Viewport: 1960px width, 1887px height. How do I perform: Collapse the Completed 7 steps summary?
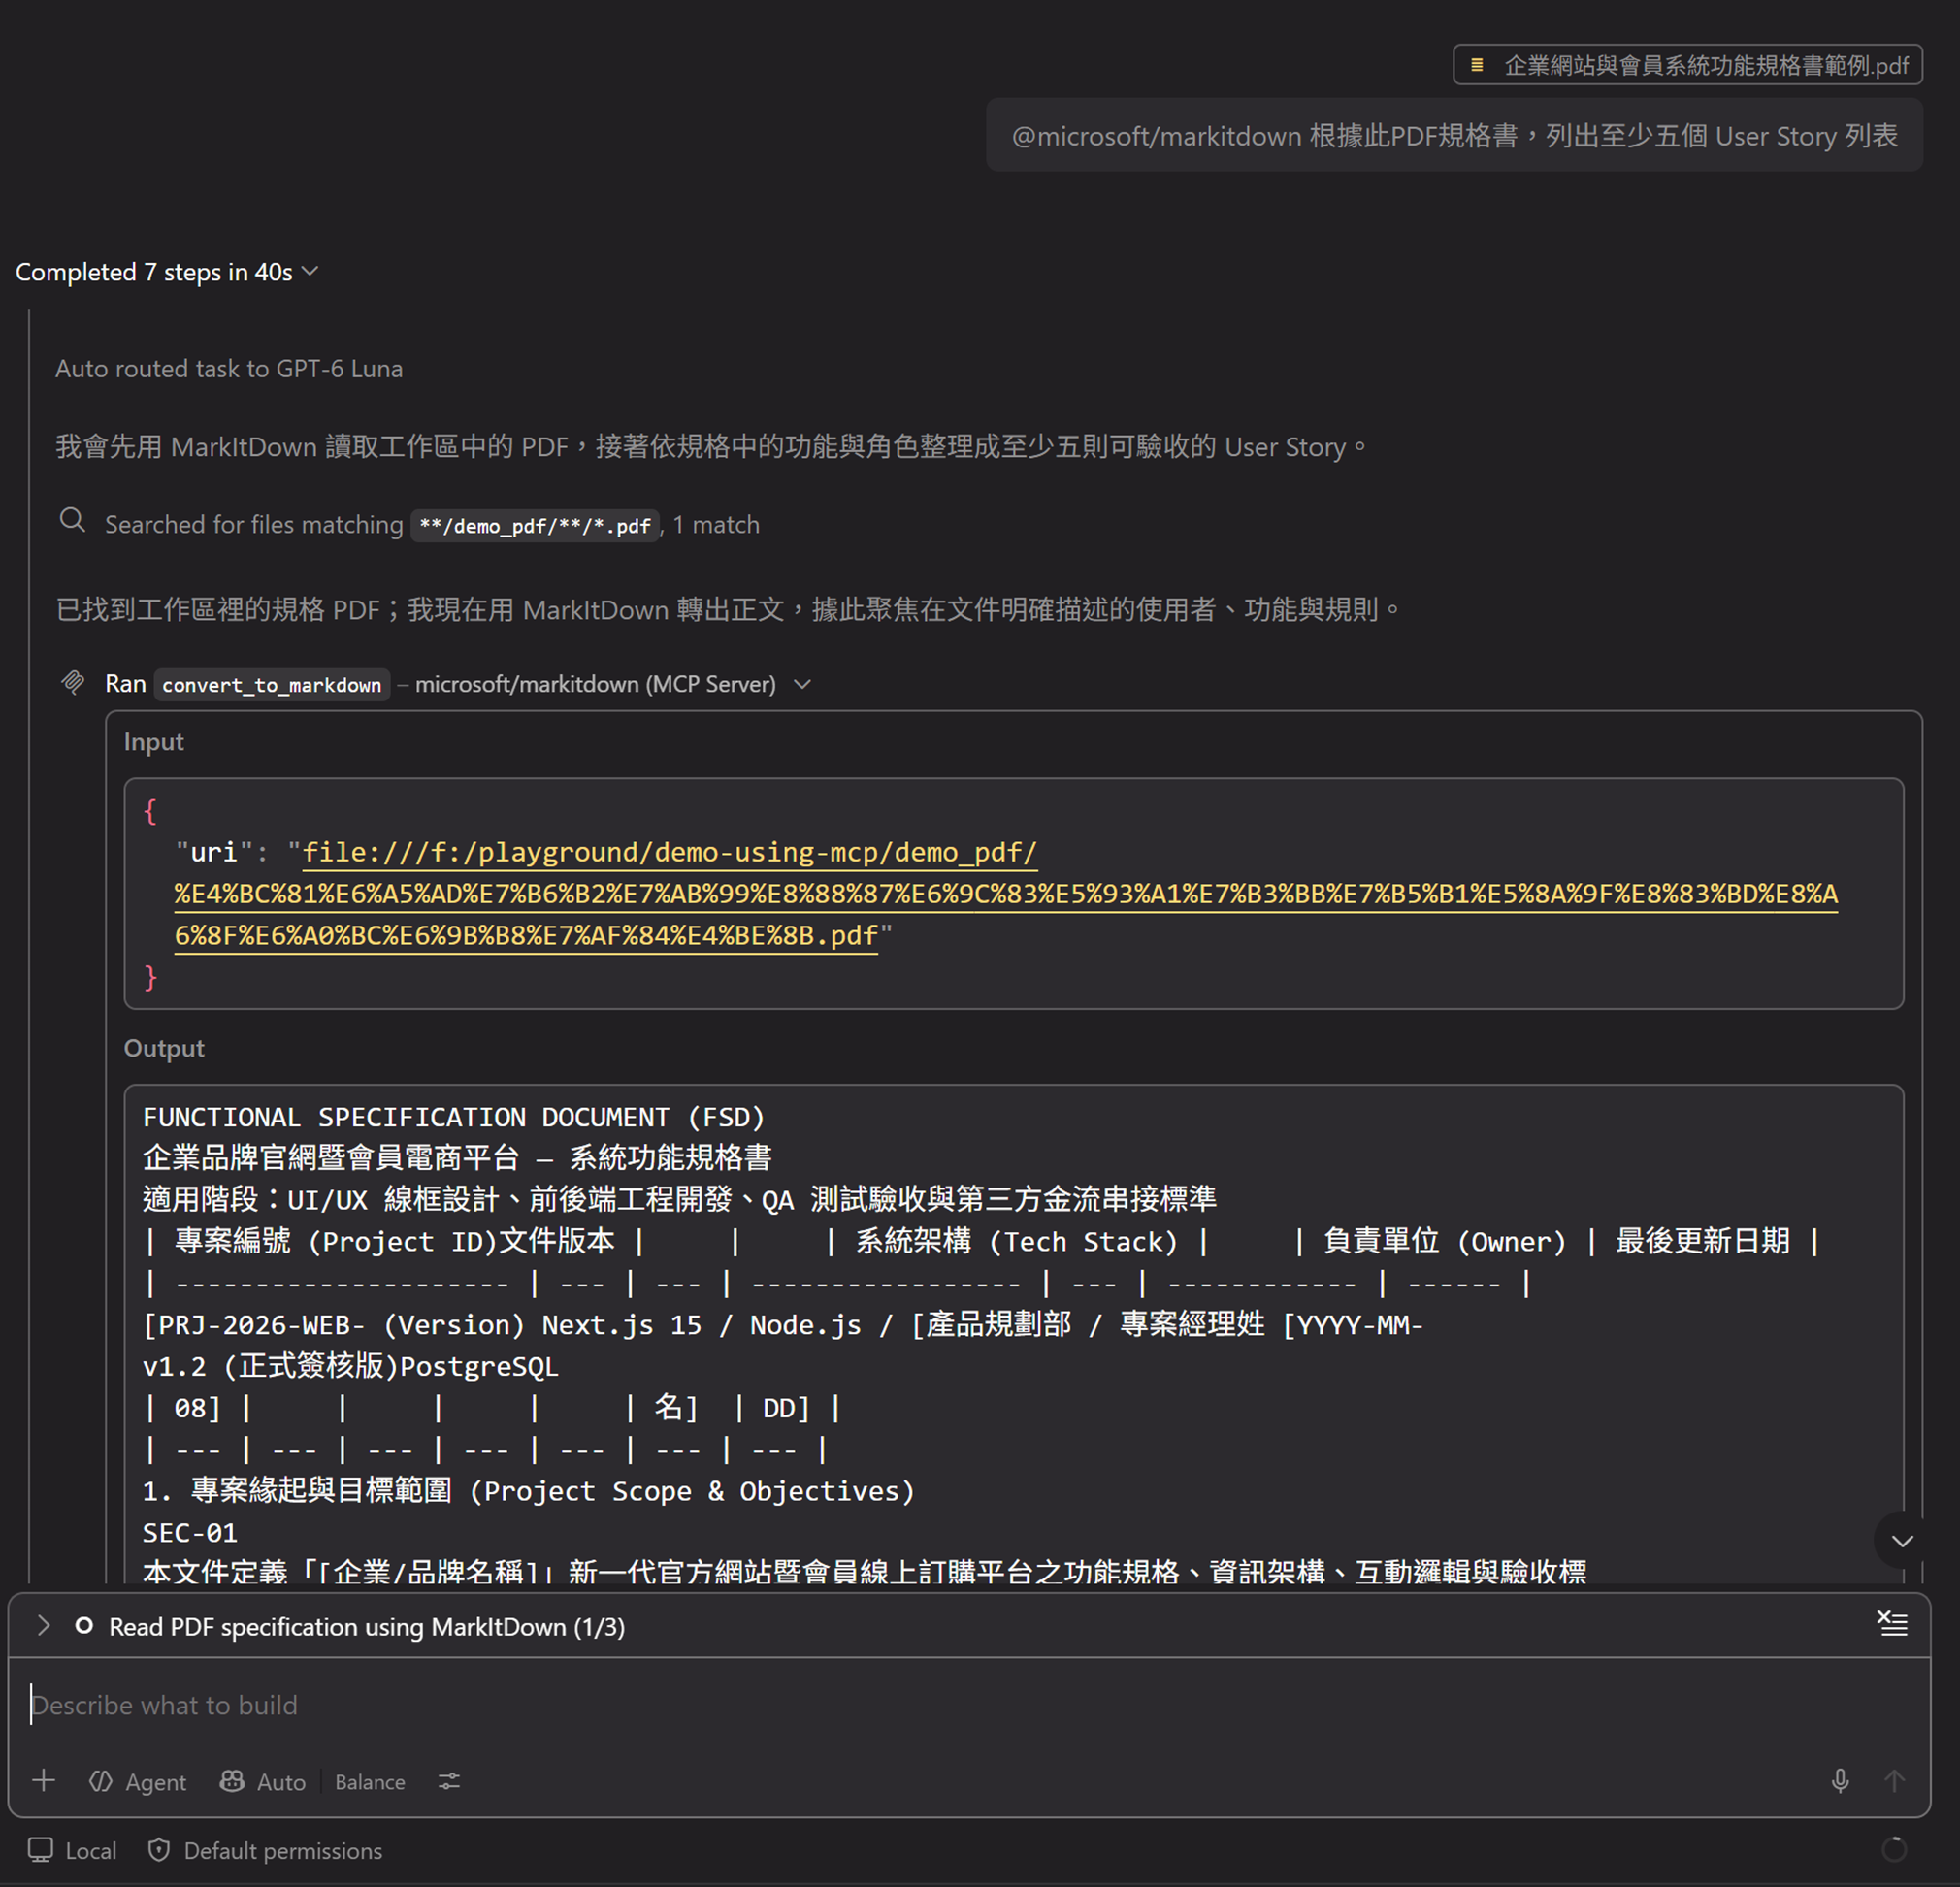coord(166,272)
